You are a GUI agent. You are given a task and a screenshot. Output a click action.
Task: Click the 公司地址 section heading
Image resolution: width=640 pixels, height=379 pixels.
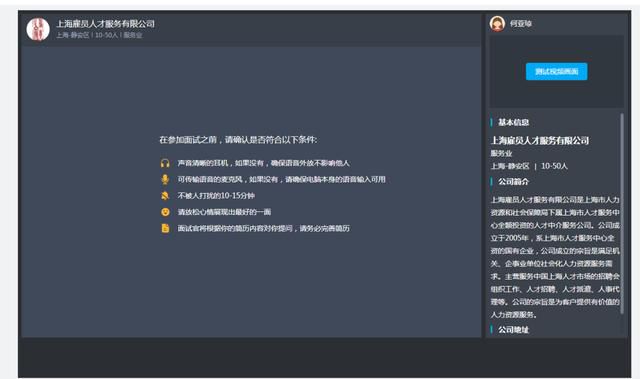[x=513, y=330]
